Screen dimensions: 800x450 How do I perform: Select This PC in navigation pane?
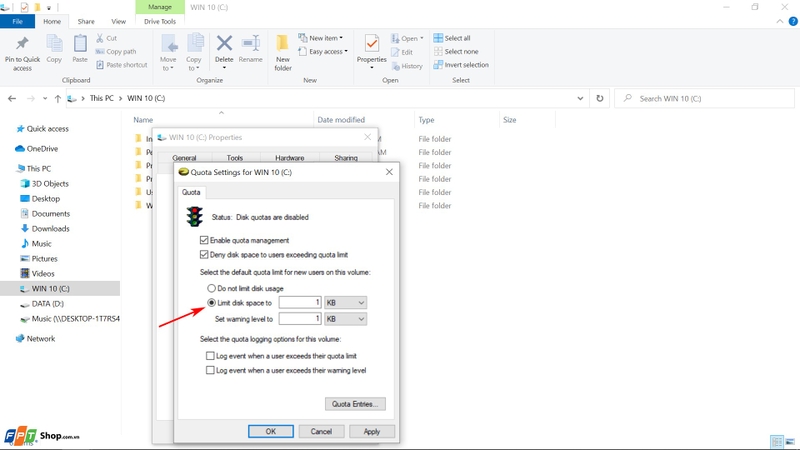[34, 168]
